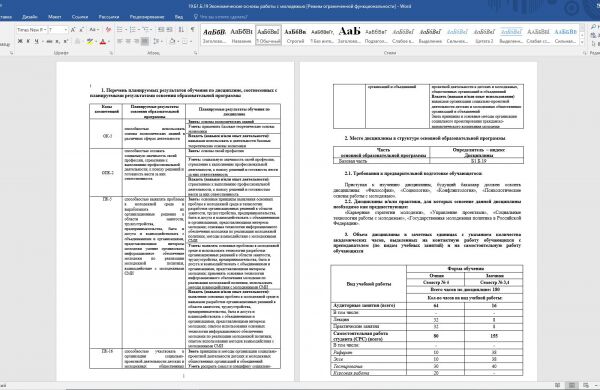Decrease font size with the shrink font icon
The image size is (600, 390).
[82, 29]
